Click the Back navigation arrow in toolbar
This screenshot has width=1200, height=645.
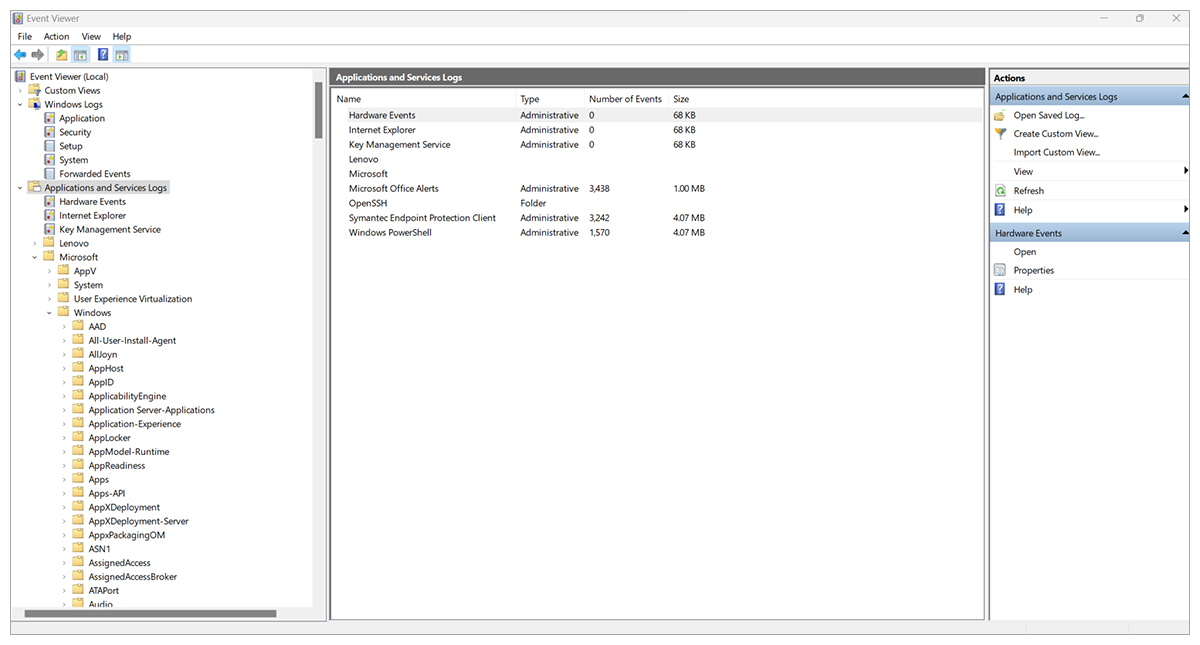pyautogui.click(x=19, y=54)
